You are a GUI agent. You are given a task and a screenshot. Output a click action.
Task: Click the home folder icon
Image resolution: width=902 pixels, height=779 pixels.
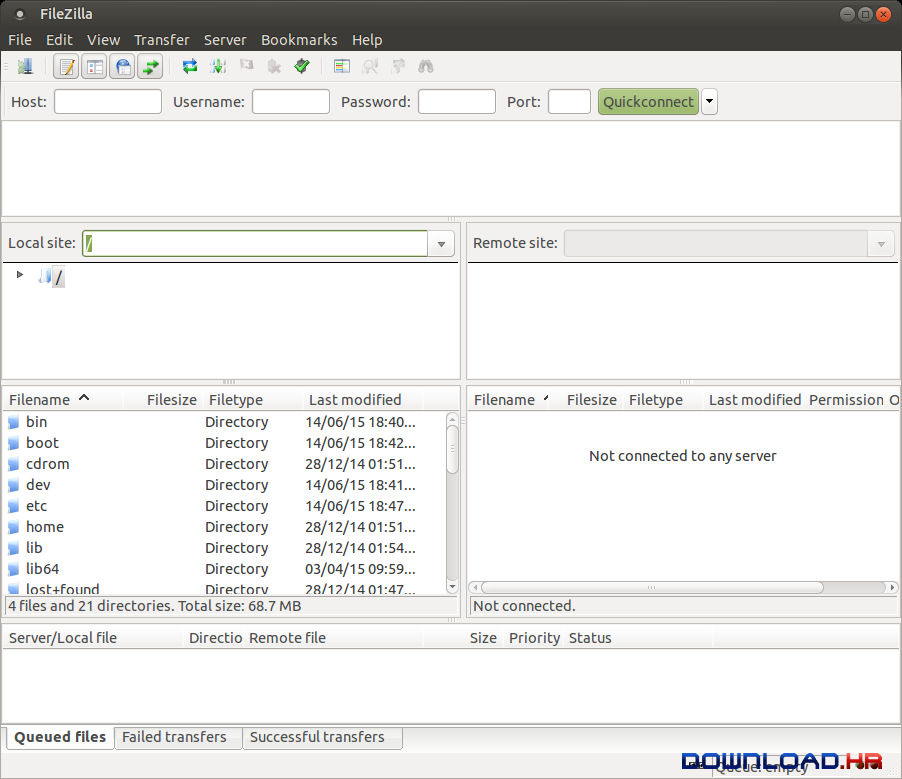(x=14, y=528)
